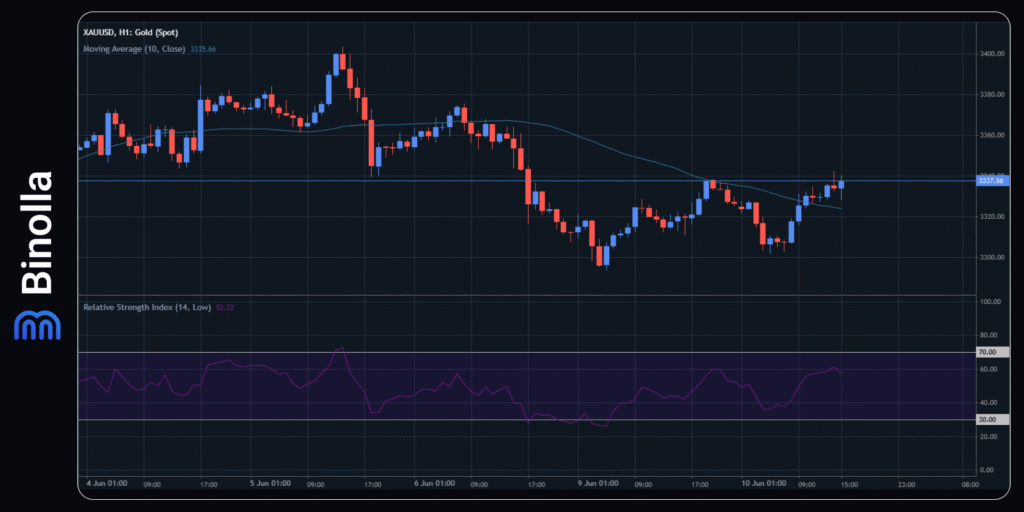Click the current price tag 3337.56

tap(992, 181)
